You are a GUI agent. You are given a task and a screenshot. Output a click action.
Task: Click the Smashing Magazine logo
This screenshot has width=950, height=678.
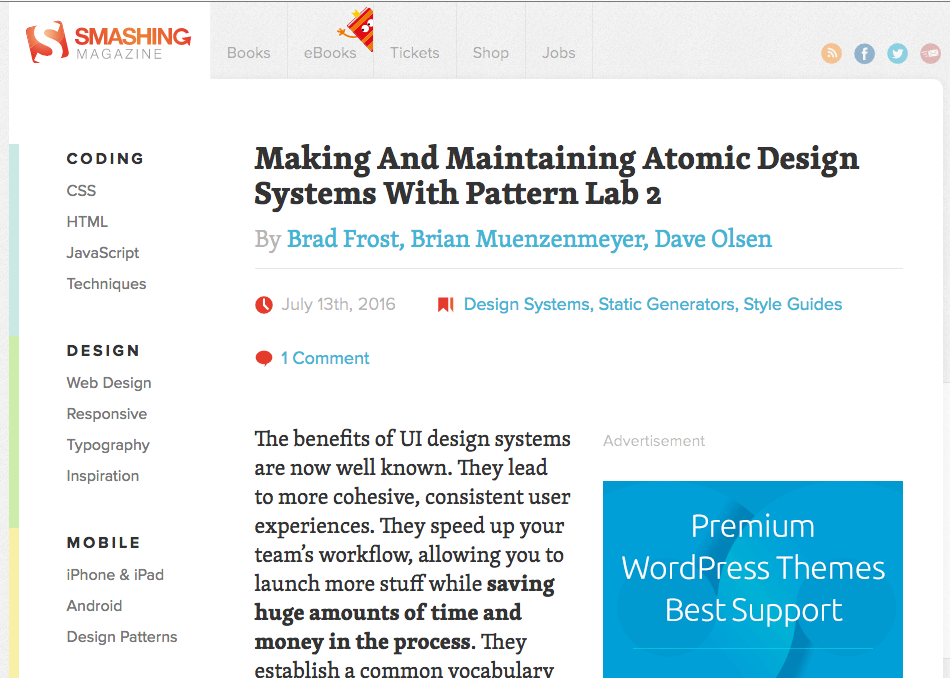(x=108, y=42)
